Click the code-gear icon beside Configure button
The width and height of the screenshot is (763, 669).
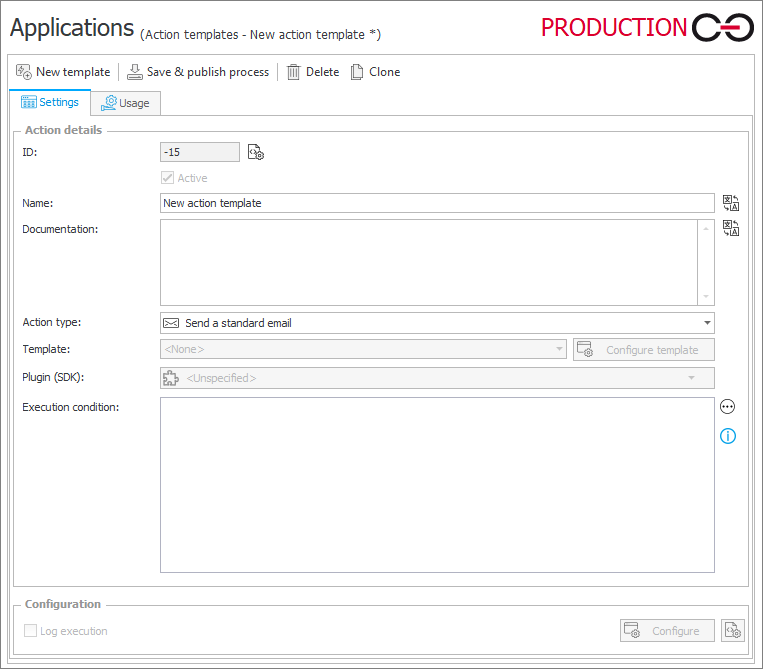click(x=732, y=631)
